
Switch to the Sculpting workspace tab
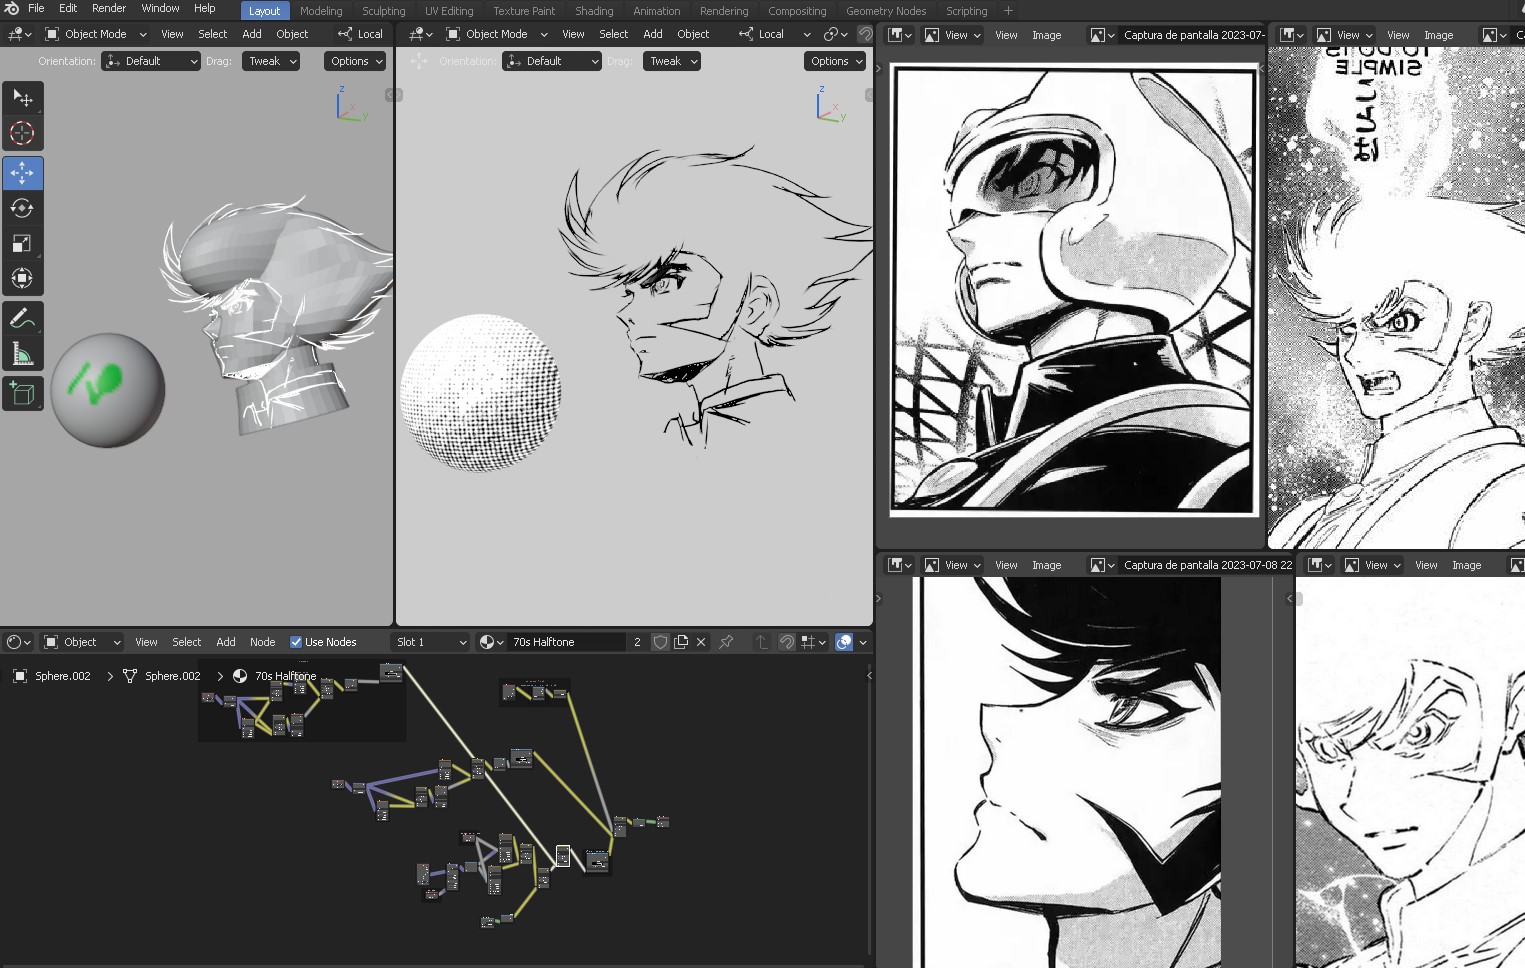[384, 11]
